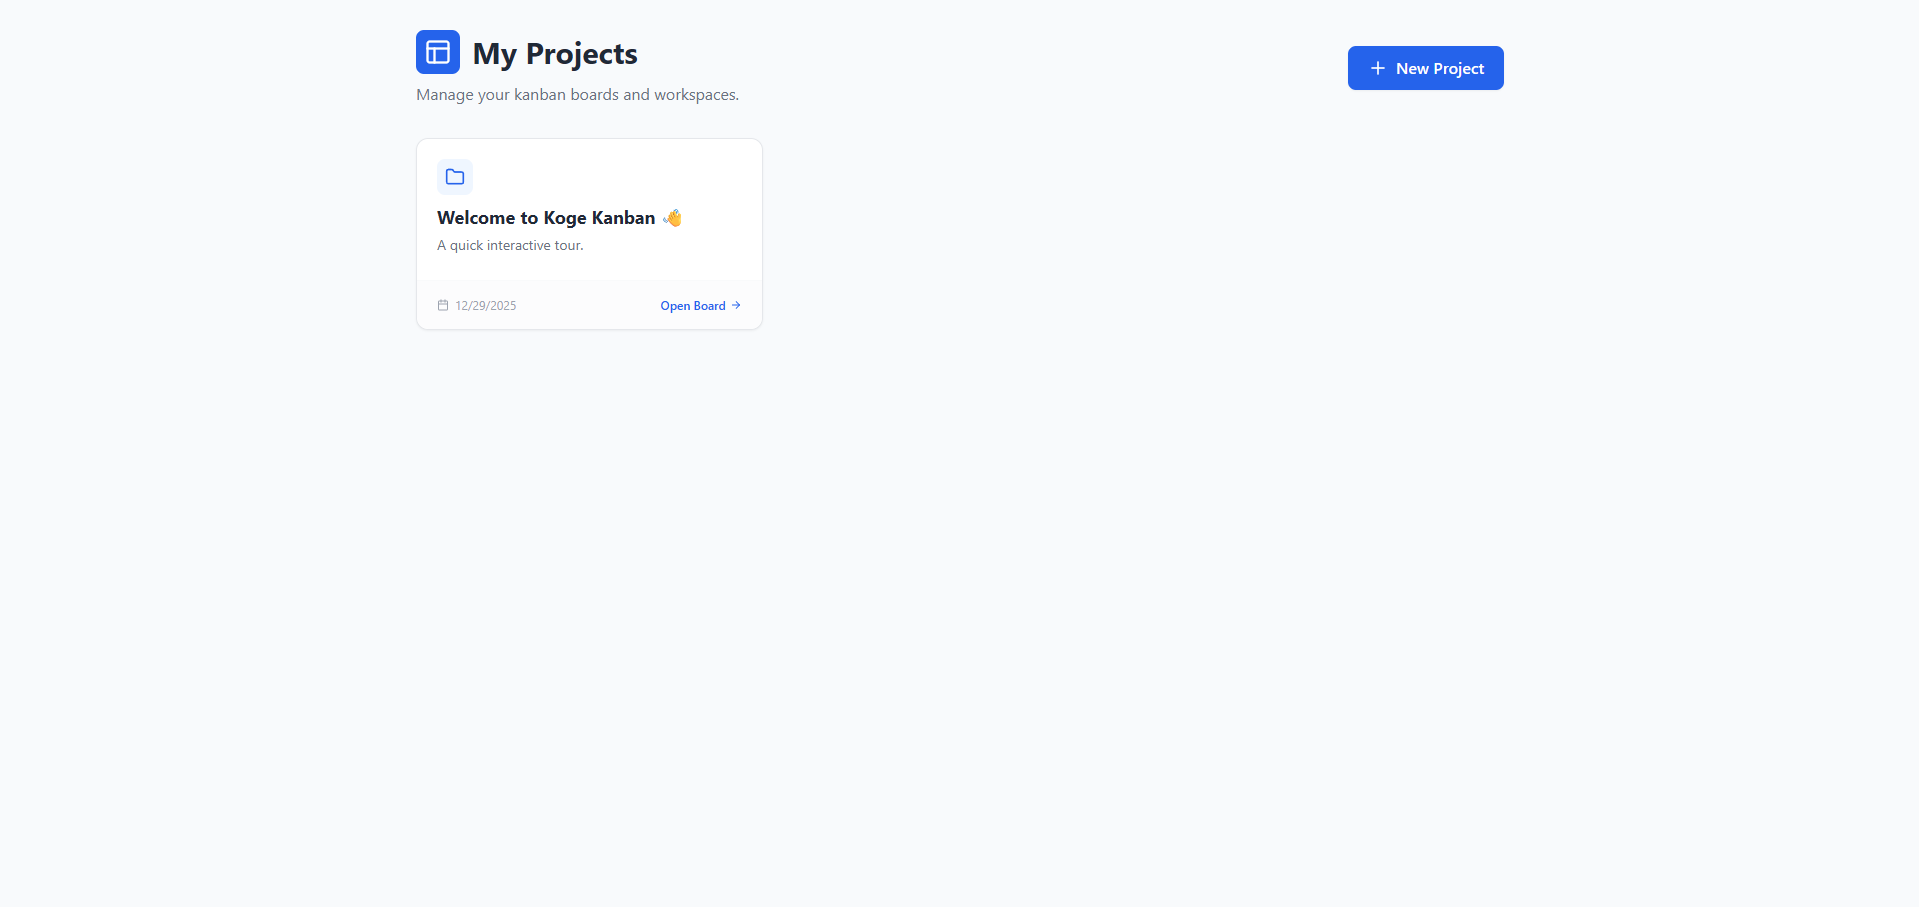Select the folder badge atop the welcome card
1919x907 pixels.
click(x=455, y=177)
